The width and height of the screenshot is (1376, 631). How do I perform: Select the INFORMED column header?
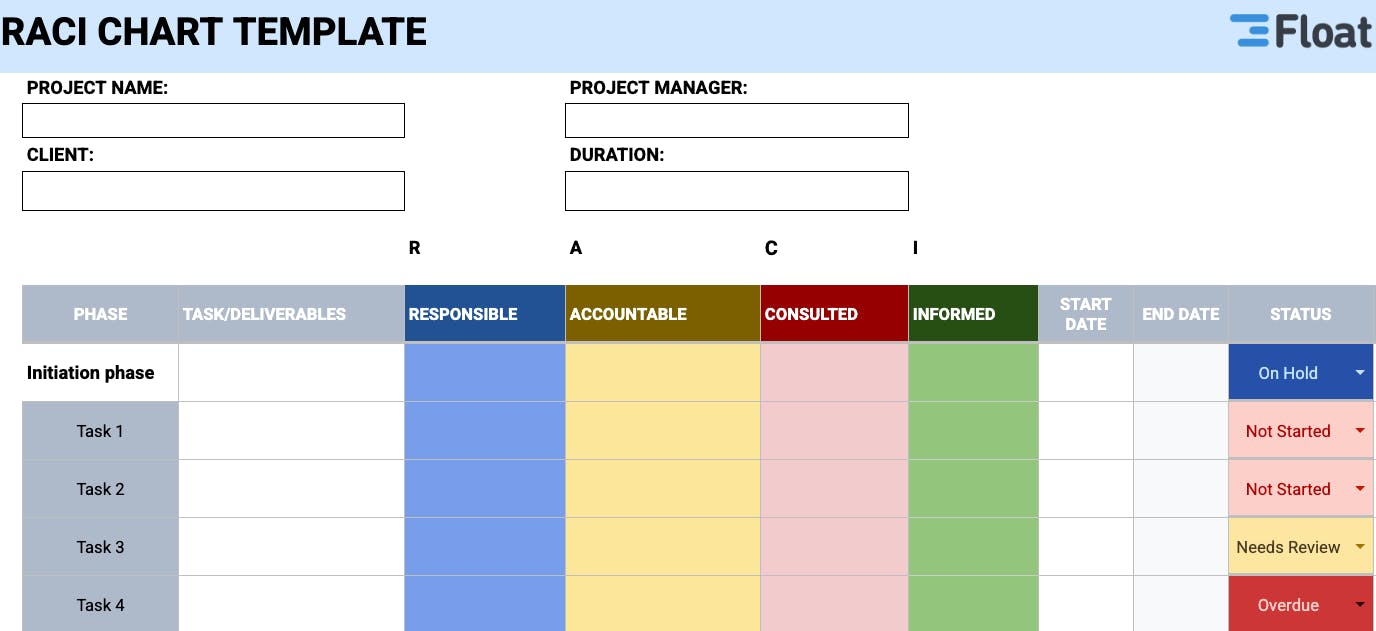point(973,314)
